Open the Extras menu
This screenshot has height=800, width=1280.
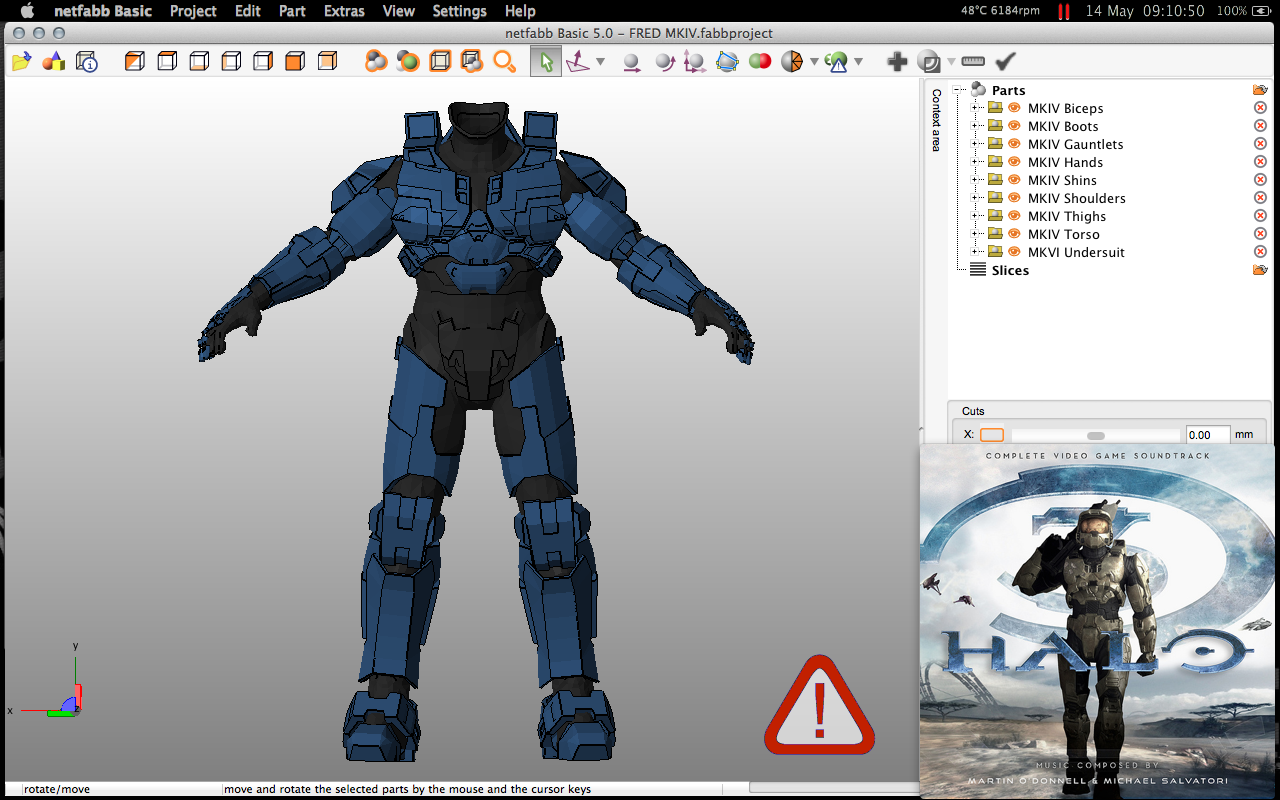pos(345,11)
